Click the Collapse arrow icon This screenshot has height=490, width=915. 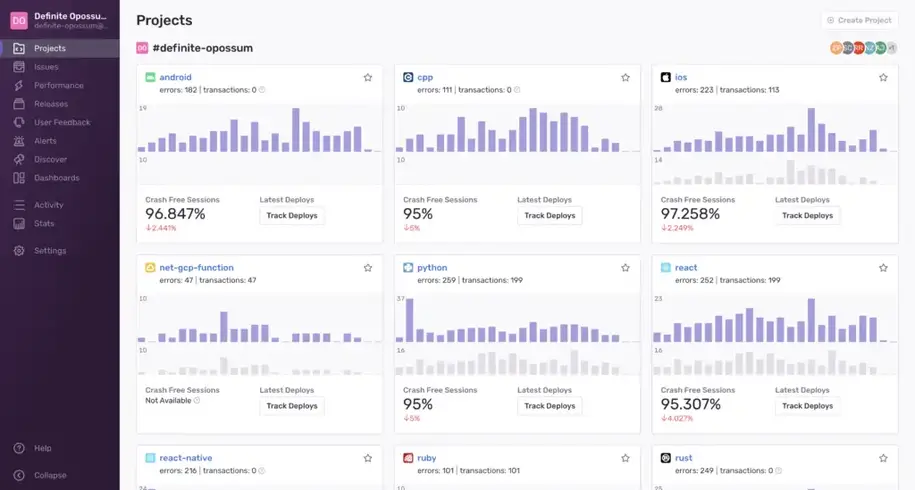point(19,475)
